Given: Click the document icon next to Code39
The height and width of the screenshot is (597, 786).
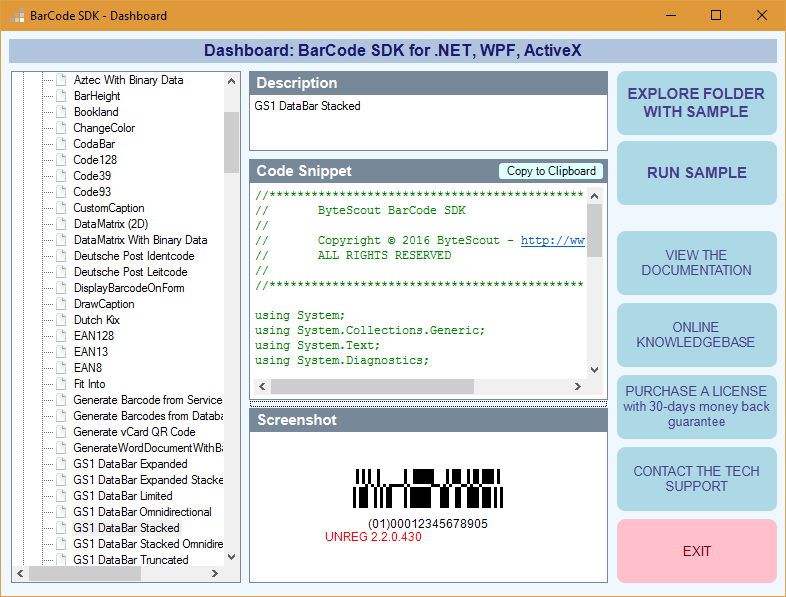Looking at the screenshot, I should click(x=61, y=176).
